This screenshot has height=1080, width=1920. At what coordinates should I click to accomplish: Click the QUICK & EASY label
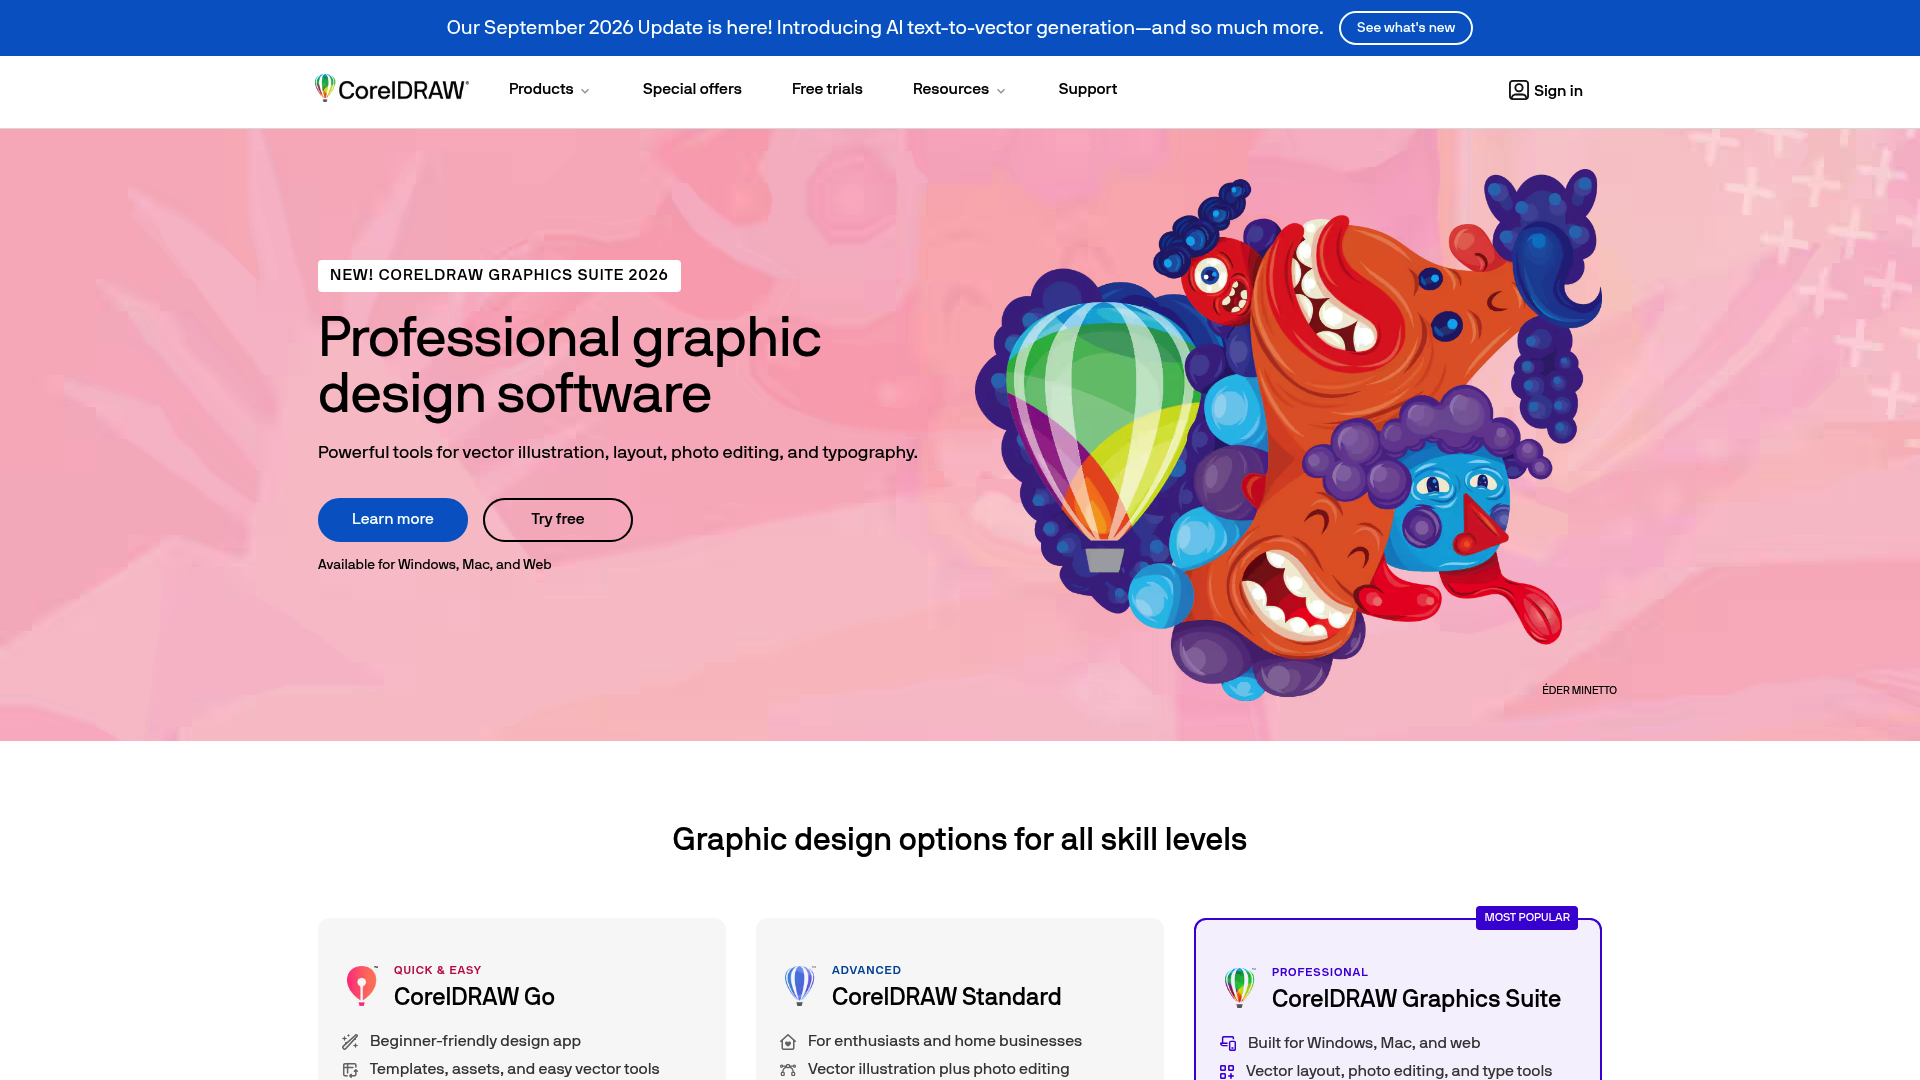[x=437, y=970]
